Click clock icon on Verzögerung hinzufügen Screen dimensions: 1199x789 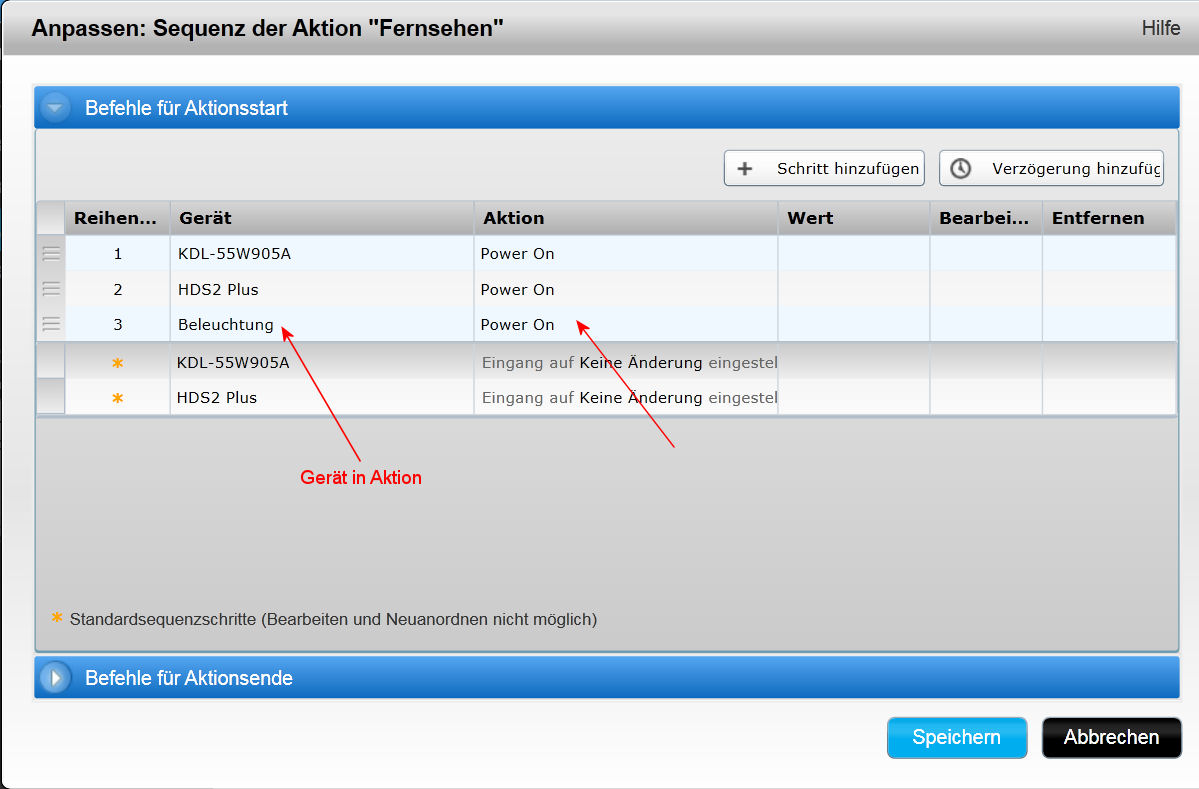(x=961, y=169)
